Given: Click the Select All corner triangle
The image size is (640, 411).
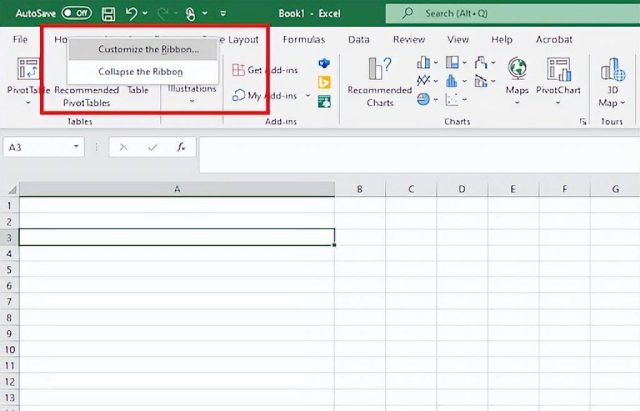Looking at the screenshot, I should point(11,189).
